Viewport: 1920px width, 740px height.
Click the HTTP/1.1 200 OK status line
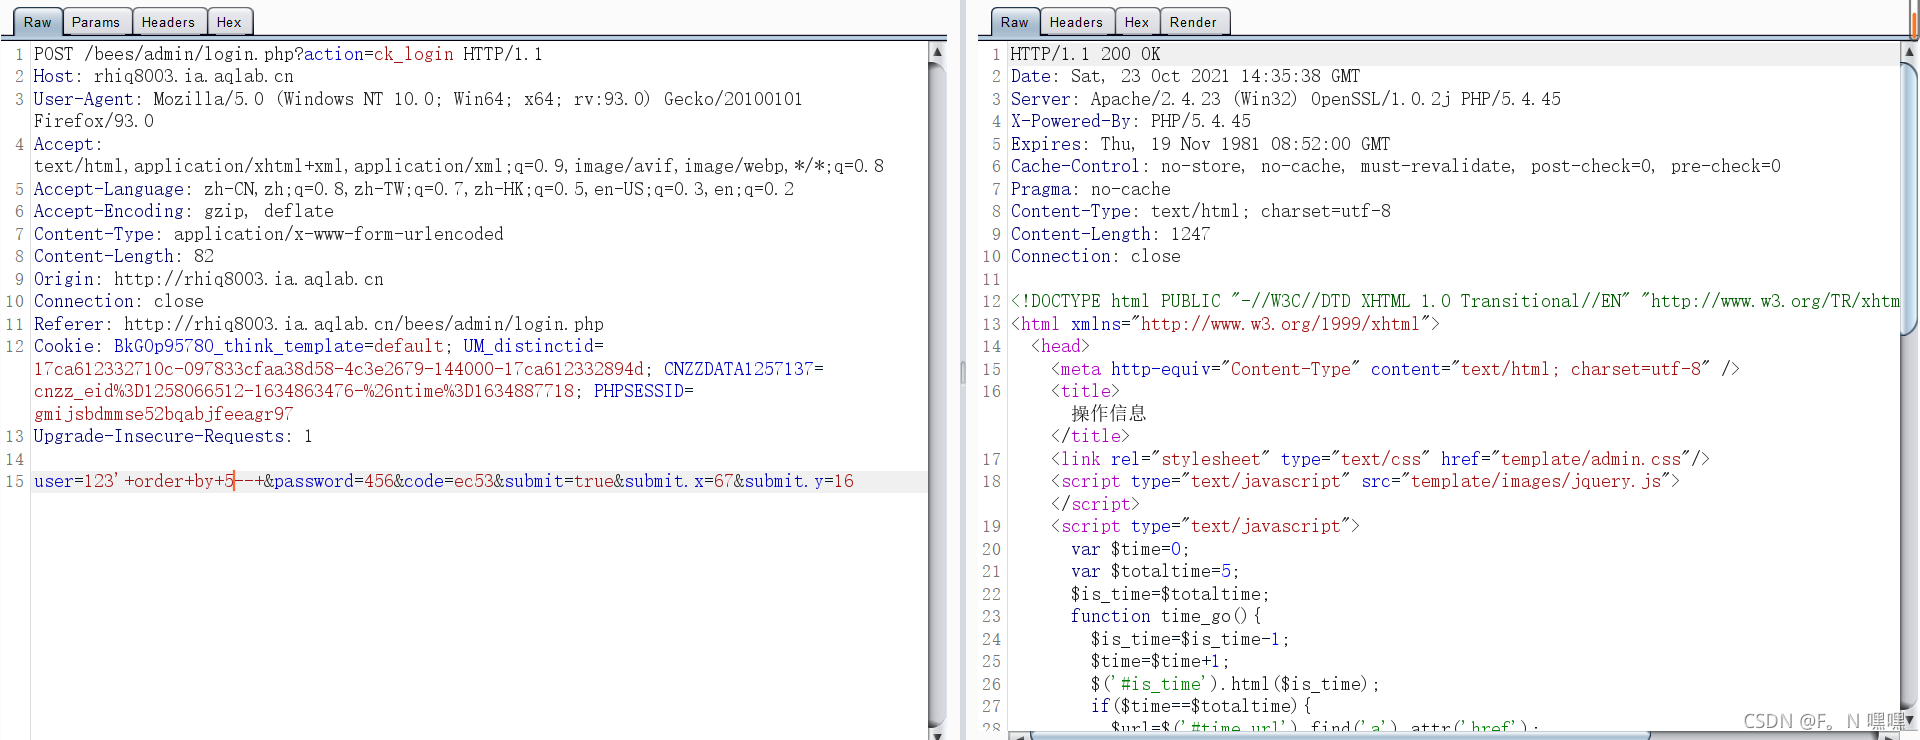(x=1086, y=54)
